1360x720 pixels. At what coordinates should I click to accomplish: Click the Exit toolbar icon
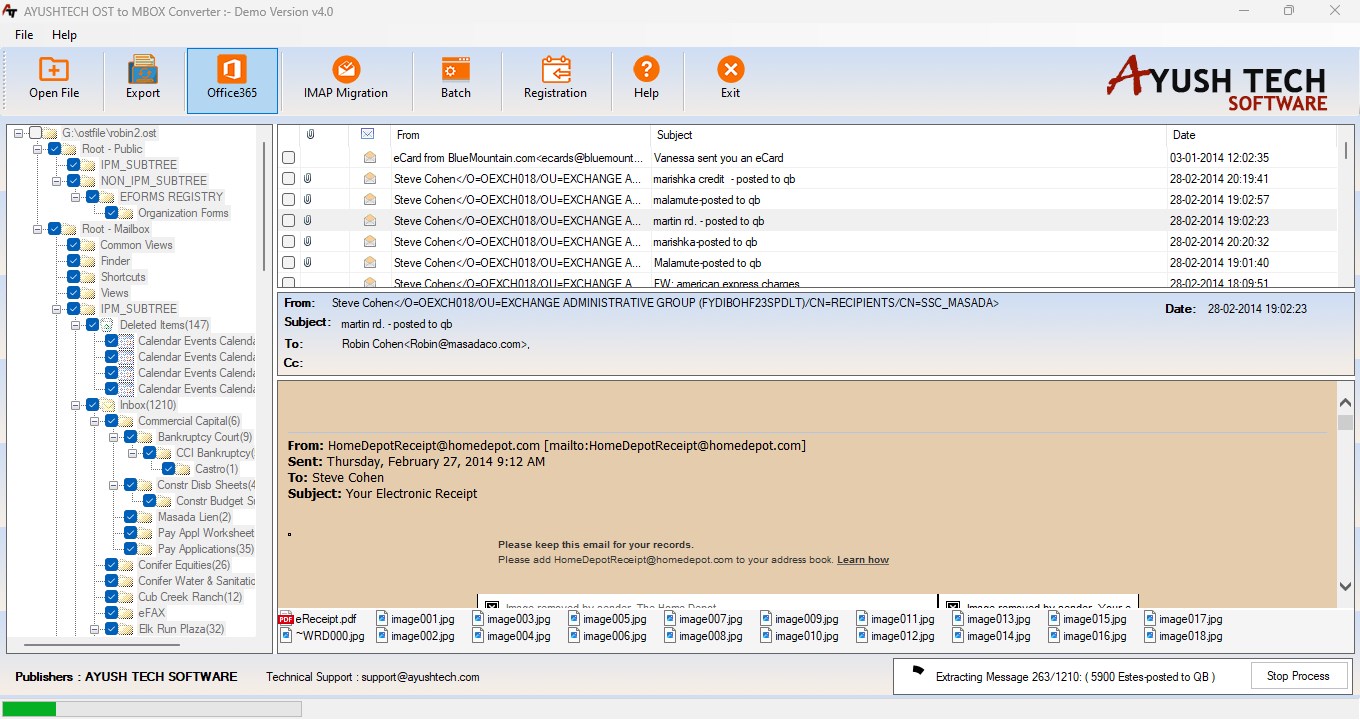coord(731,70)
